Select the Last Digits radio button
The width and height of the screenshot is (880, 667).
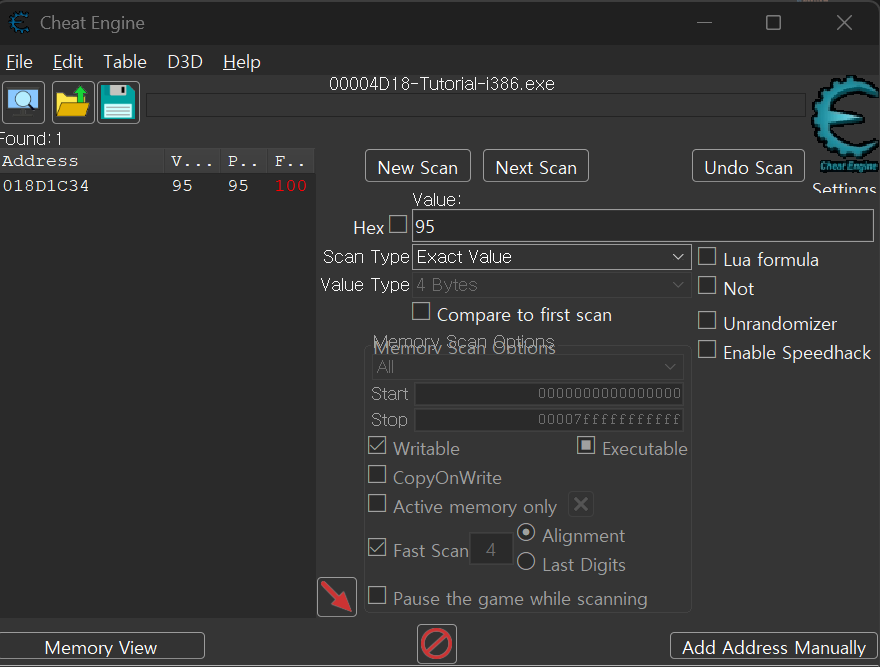[x=526, y=562]
